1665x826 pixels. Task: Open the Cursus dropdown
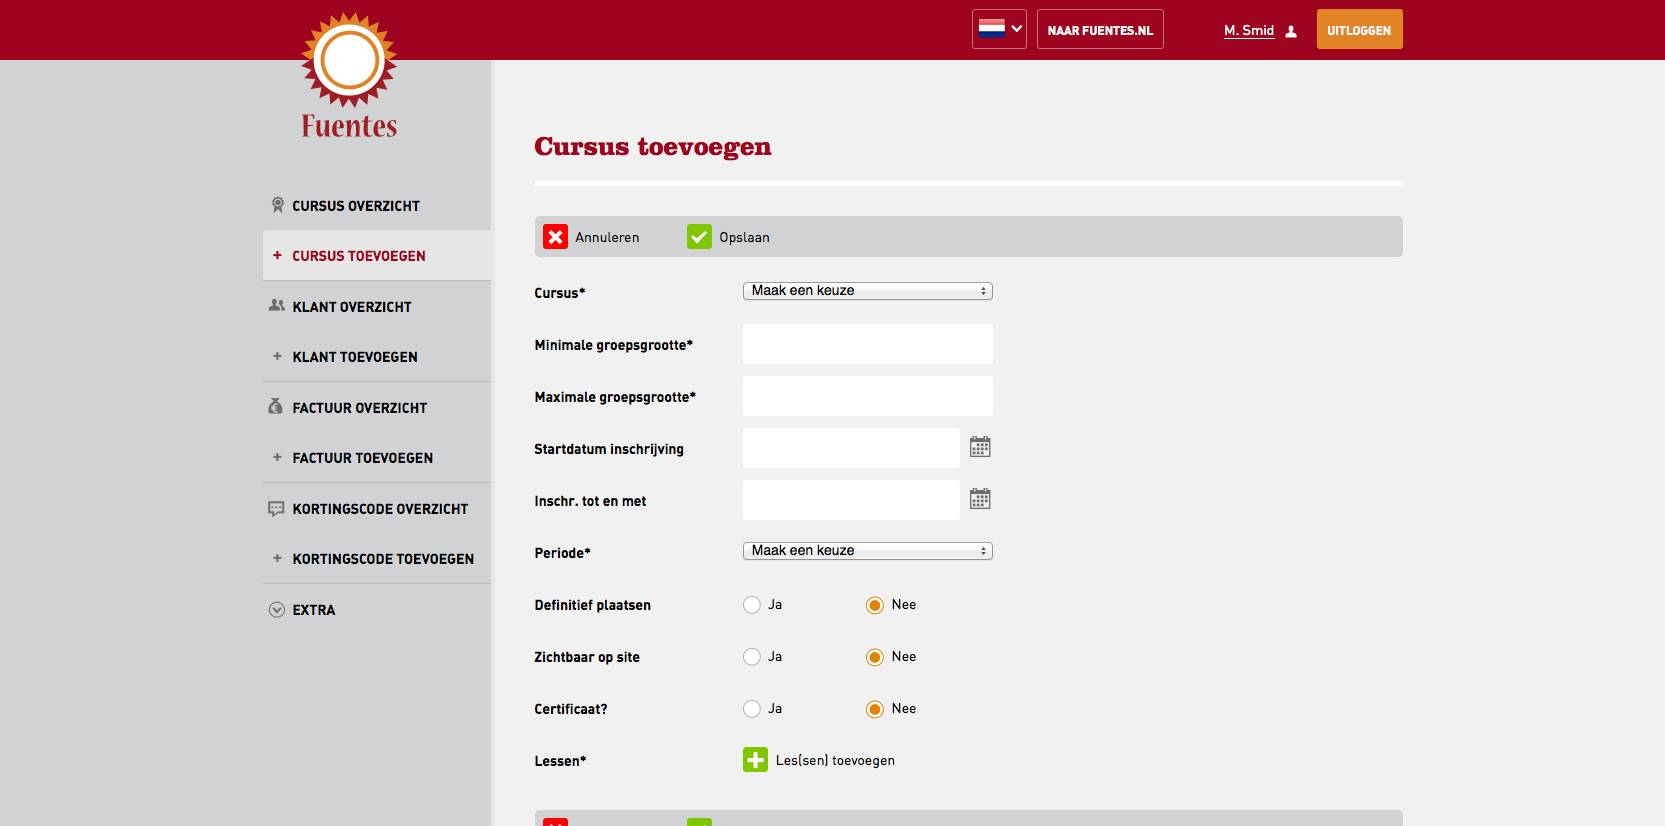[x=867, y=291]
